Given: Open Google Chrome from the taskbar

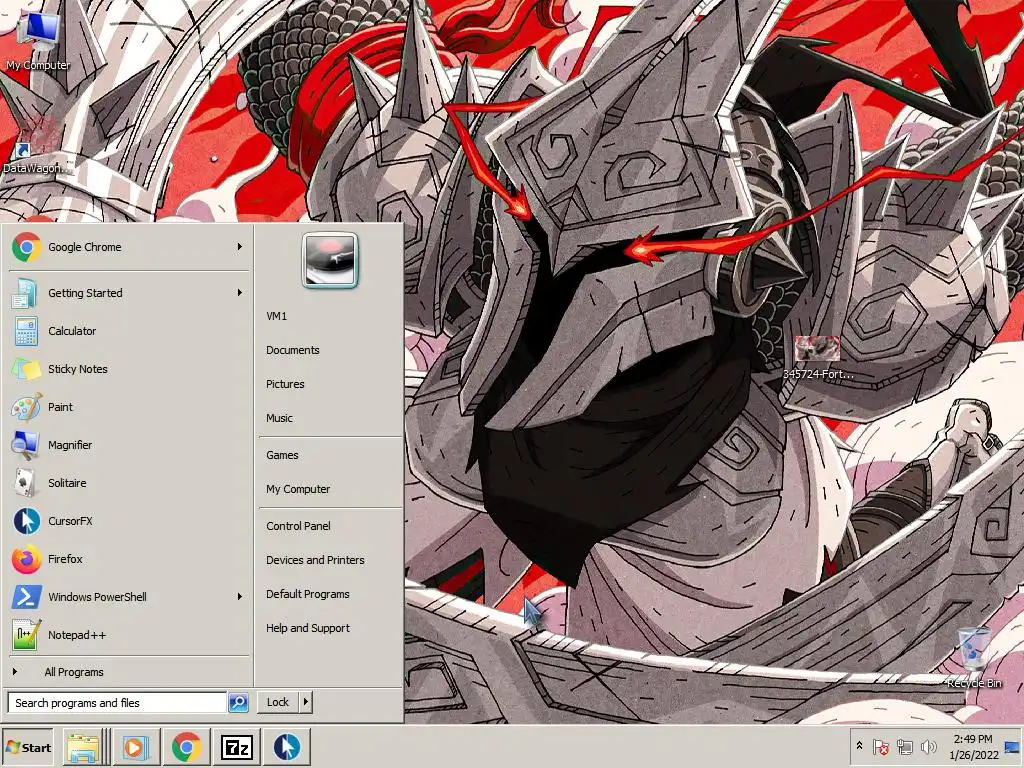Looking at the screenshot, I should tap(187, 747).
